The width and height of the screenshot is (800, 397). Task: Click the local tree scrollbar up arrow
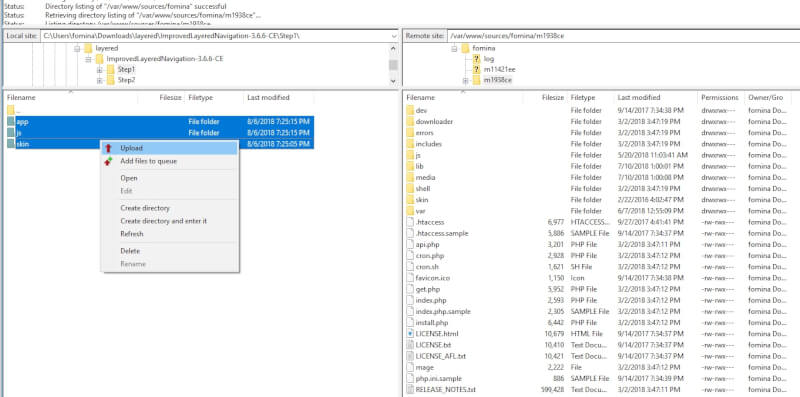393,48
